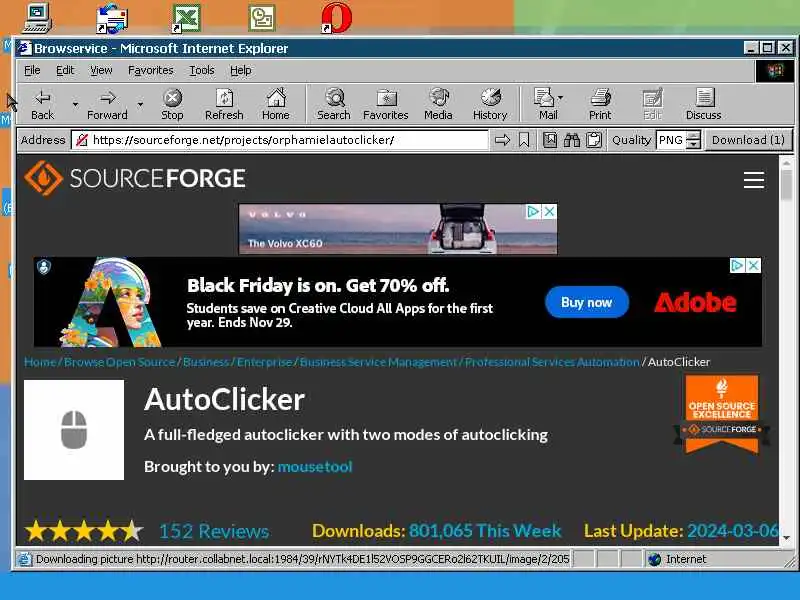Click the mousetool author link
Viewport: 800px width, 600px height.
[315, 467]
